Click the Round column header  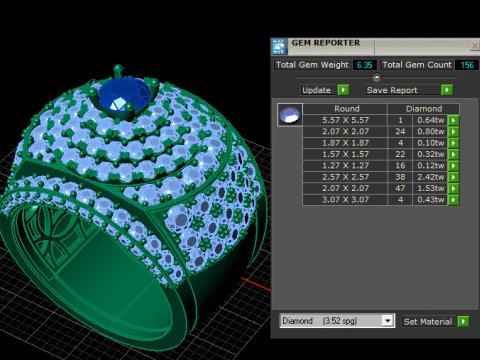(345, 109)
